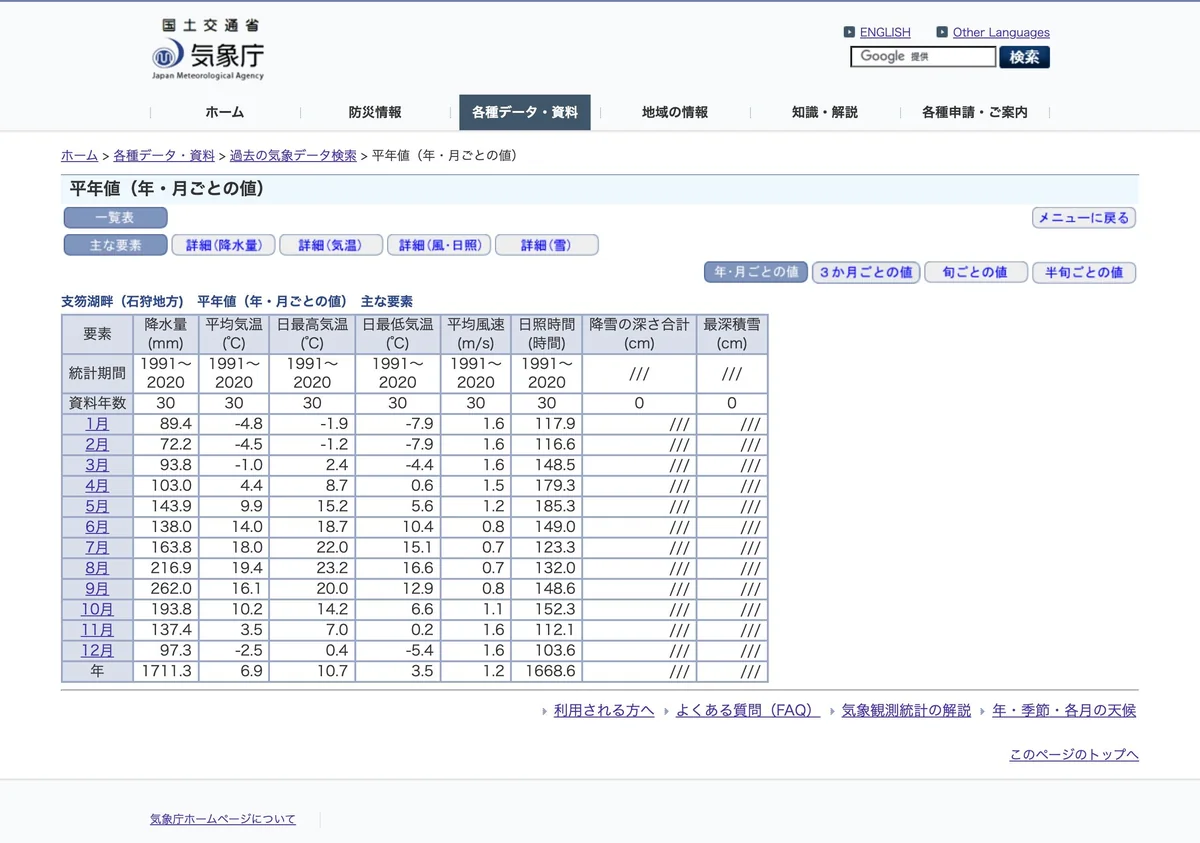Click the 平均気温 column header

point(234,334)
